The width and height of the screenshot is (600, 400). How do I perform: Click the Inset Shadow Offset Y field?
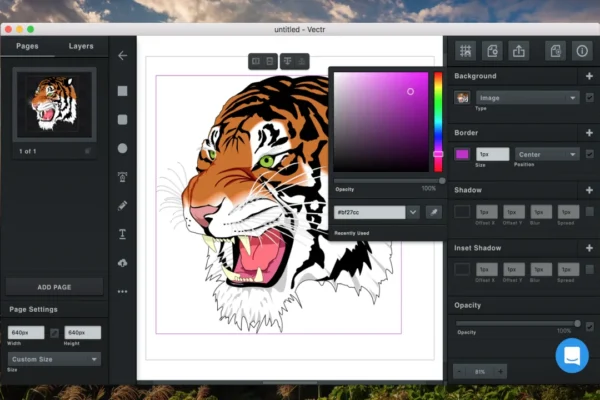pyautogui.click(x=514, y=269)
